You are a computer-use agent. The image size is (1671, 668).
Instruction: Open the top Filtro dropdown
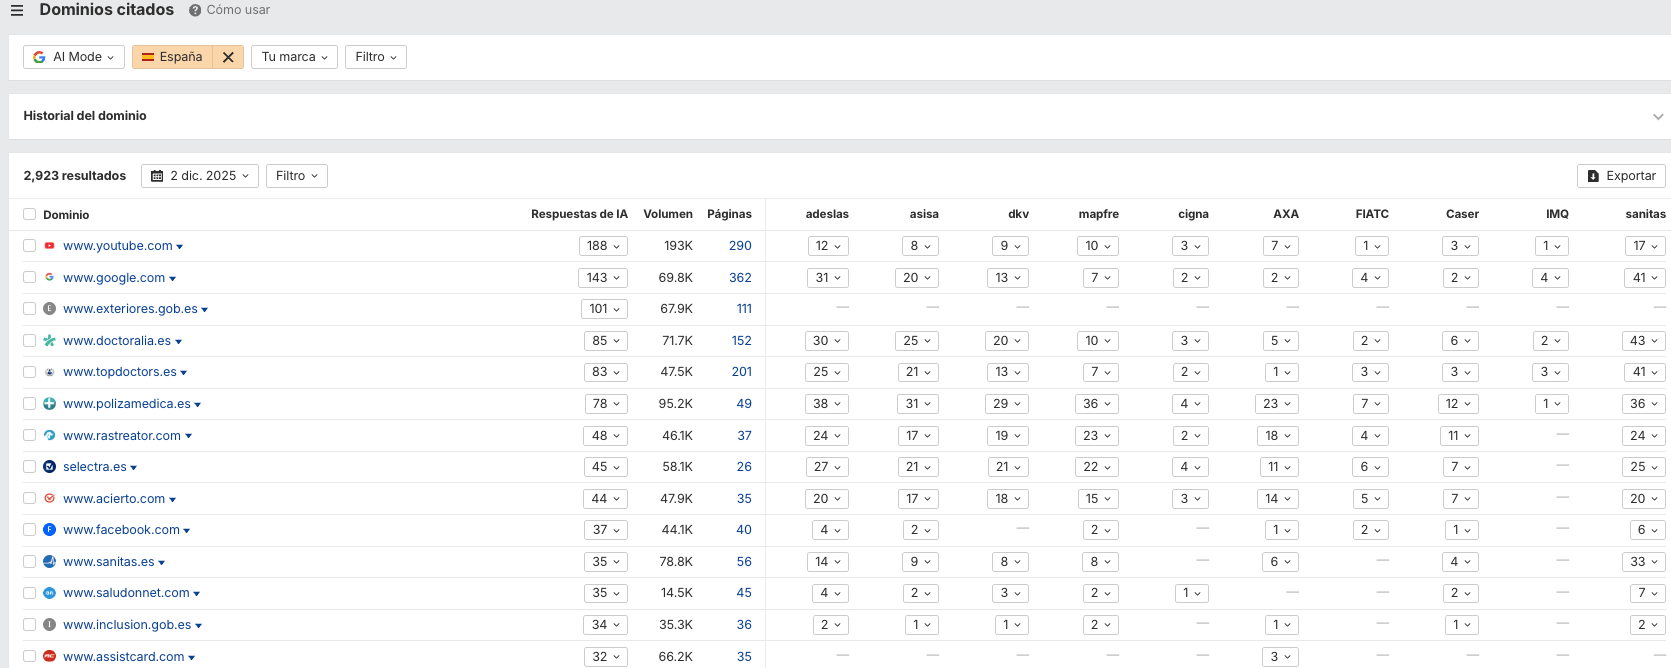point(376,57)
